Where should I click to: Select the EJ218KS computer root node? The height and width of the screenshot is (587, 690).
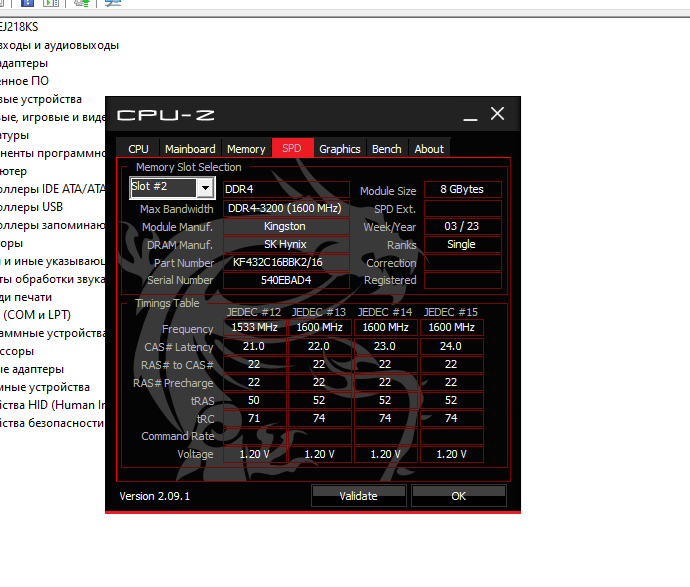click(19, 27)
